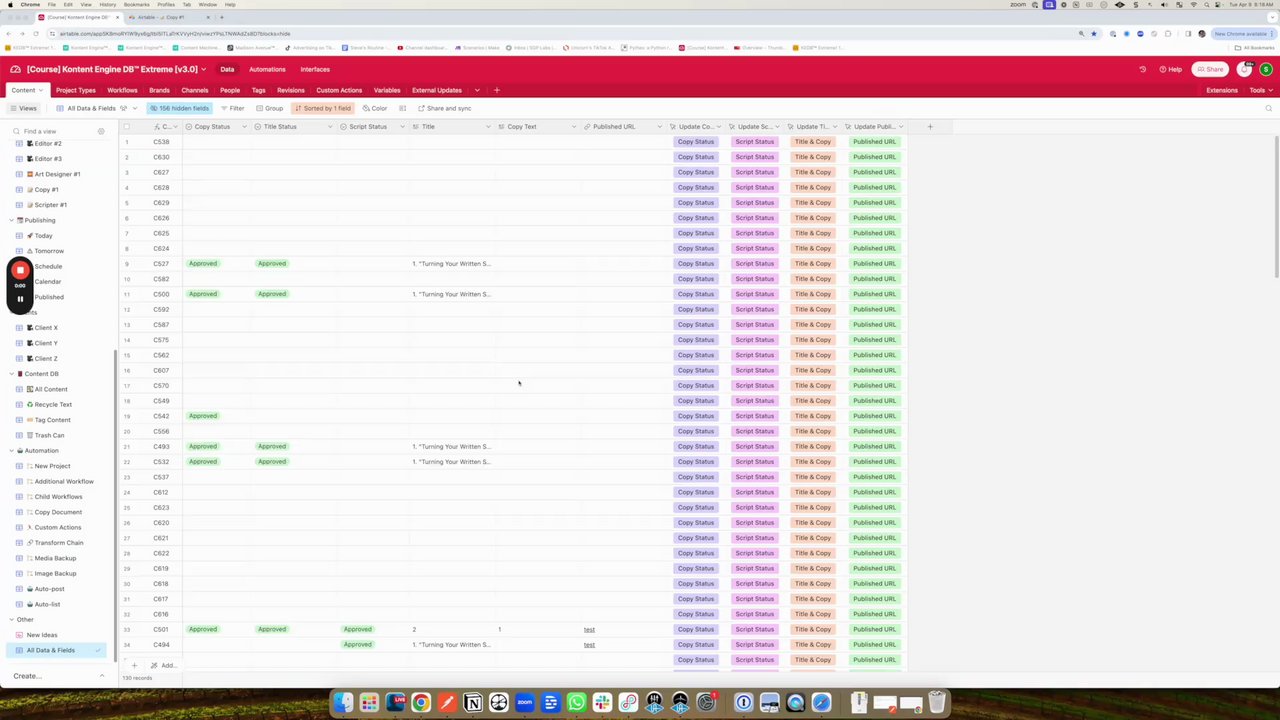Image resolution: width=1280 pixels, height=720 pixels.
Task: Open the Script Status column dropdown
Action: [402, 127]
